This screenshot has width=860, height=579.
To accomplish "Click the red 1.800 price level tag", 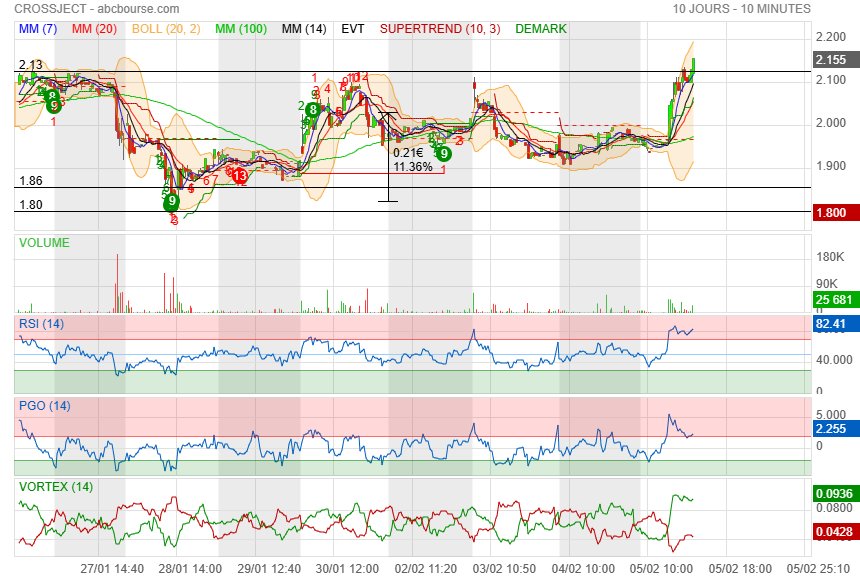I will [x=832, y=212].
